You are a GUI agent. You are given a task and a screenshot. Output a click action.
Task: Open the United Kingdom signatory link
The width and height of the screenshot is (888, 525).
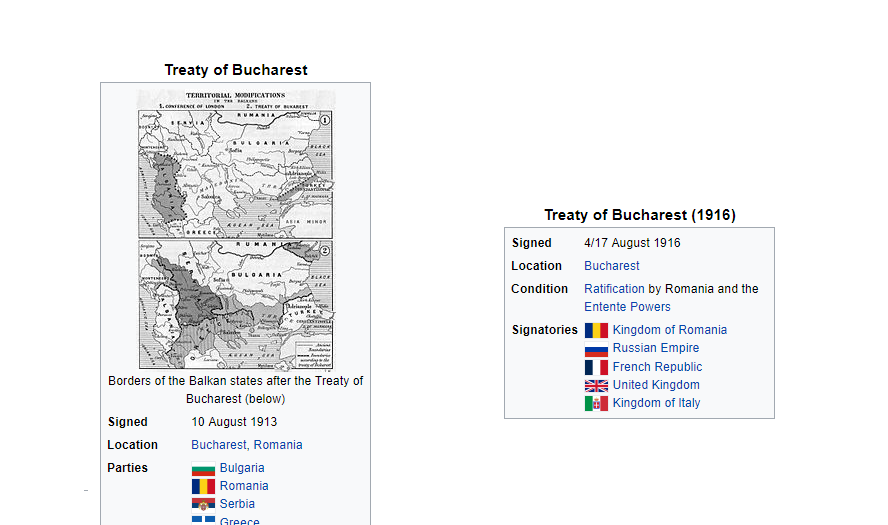656,385
